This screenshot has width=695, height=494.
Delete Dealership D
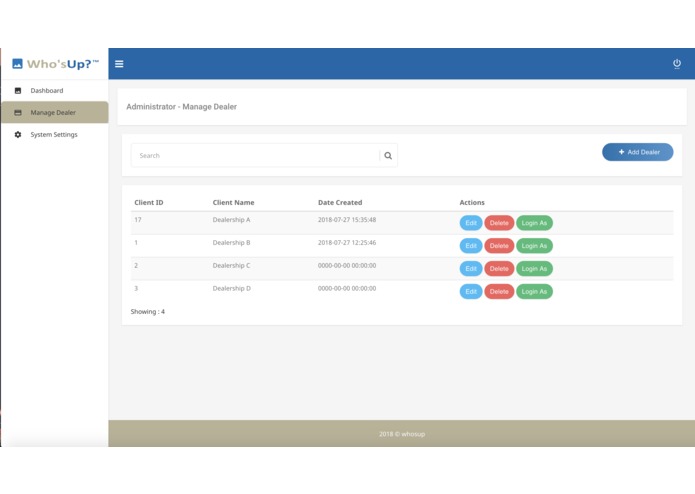tap(499, 292)
